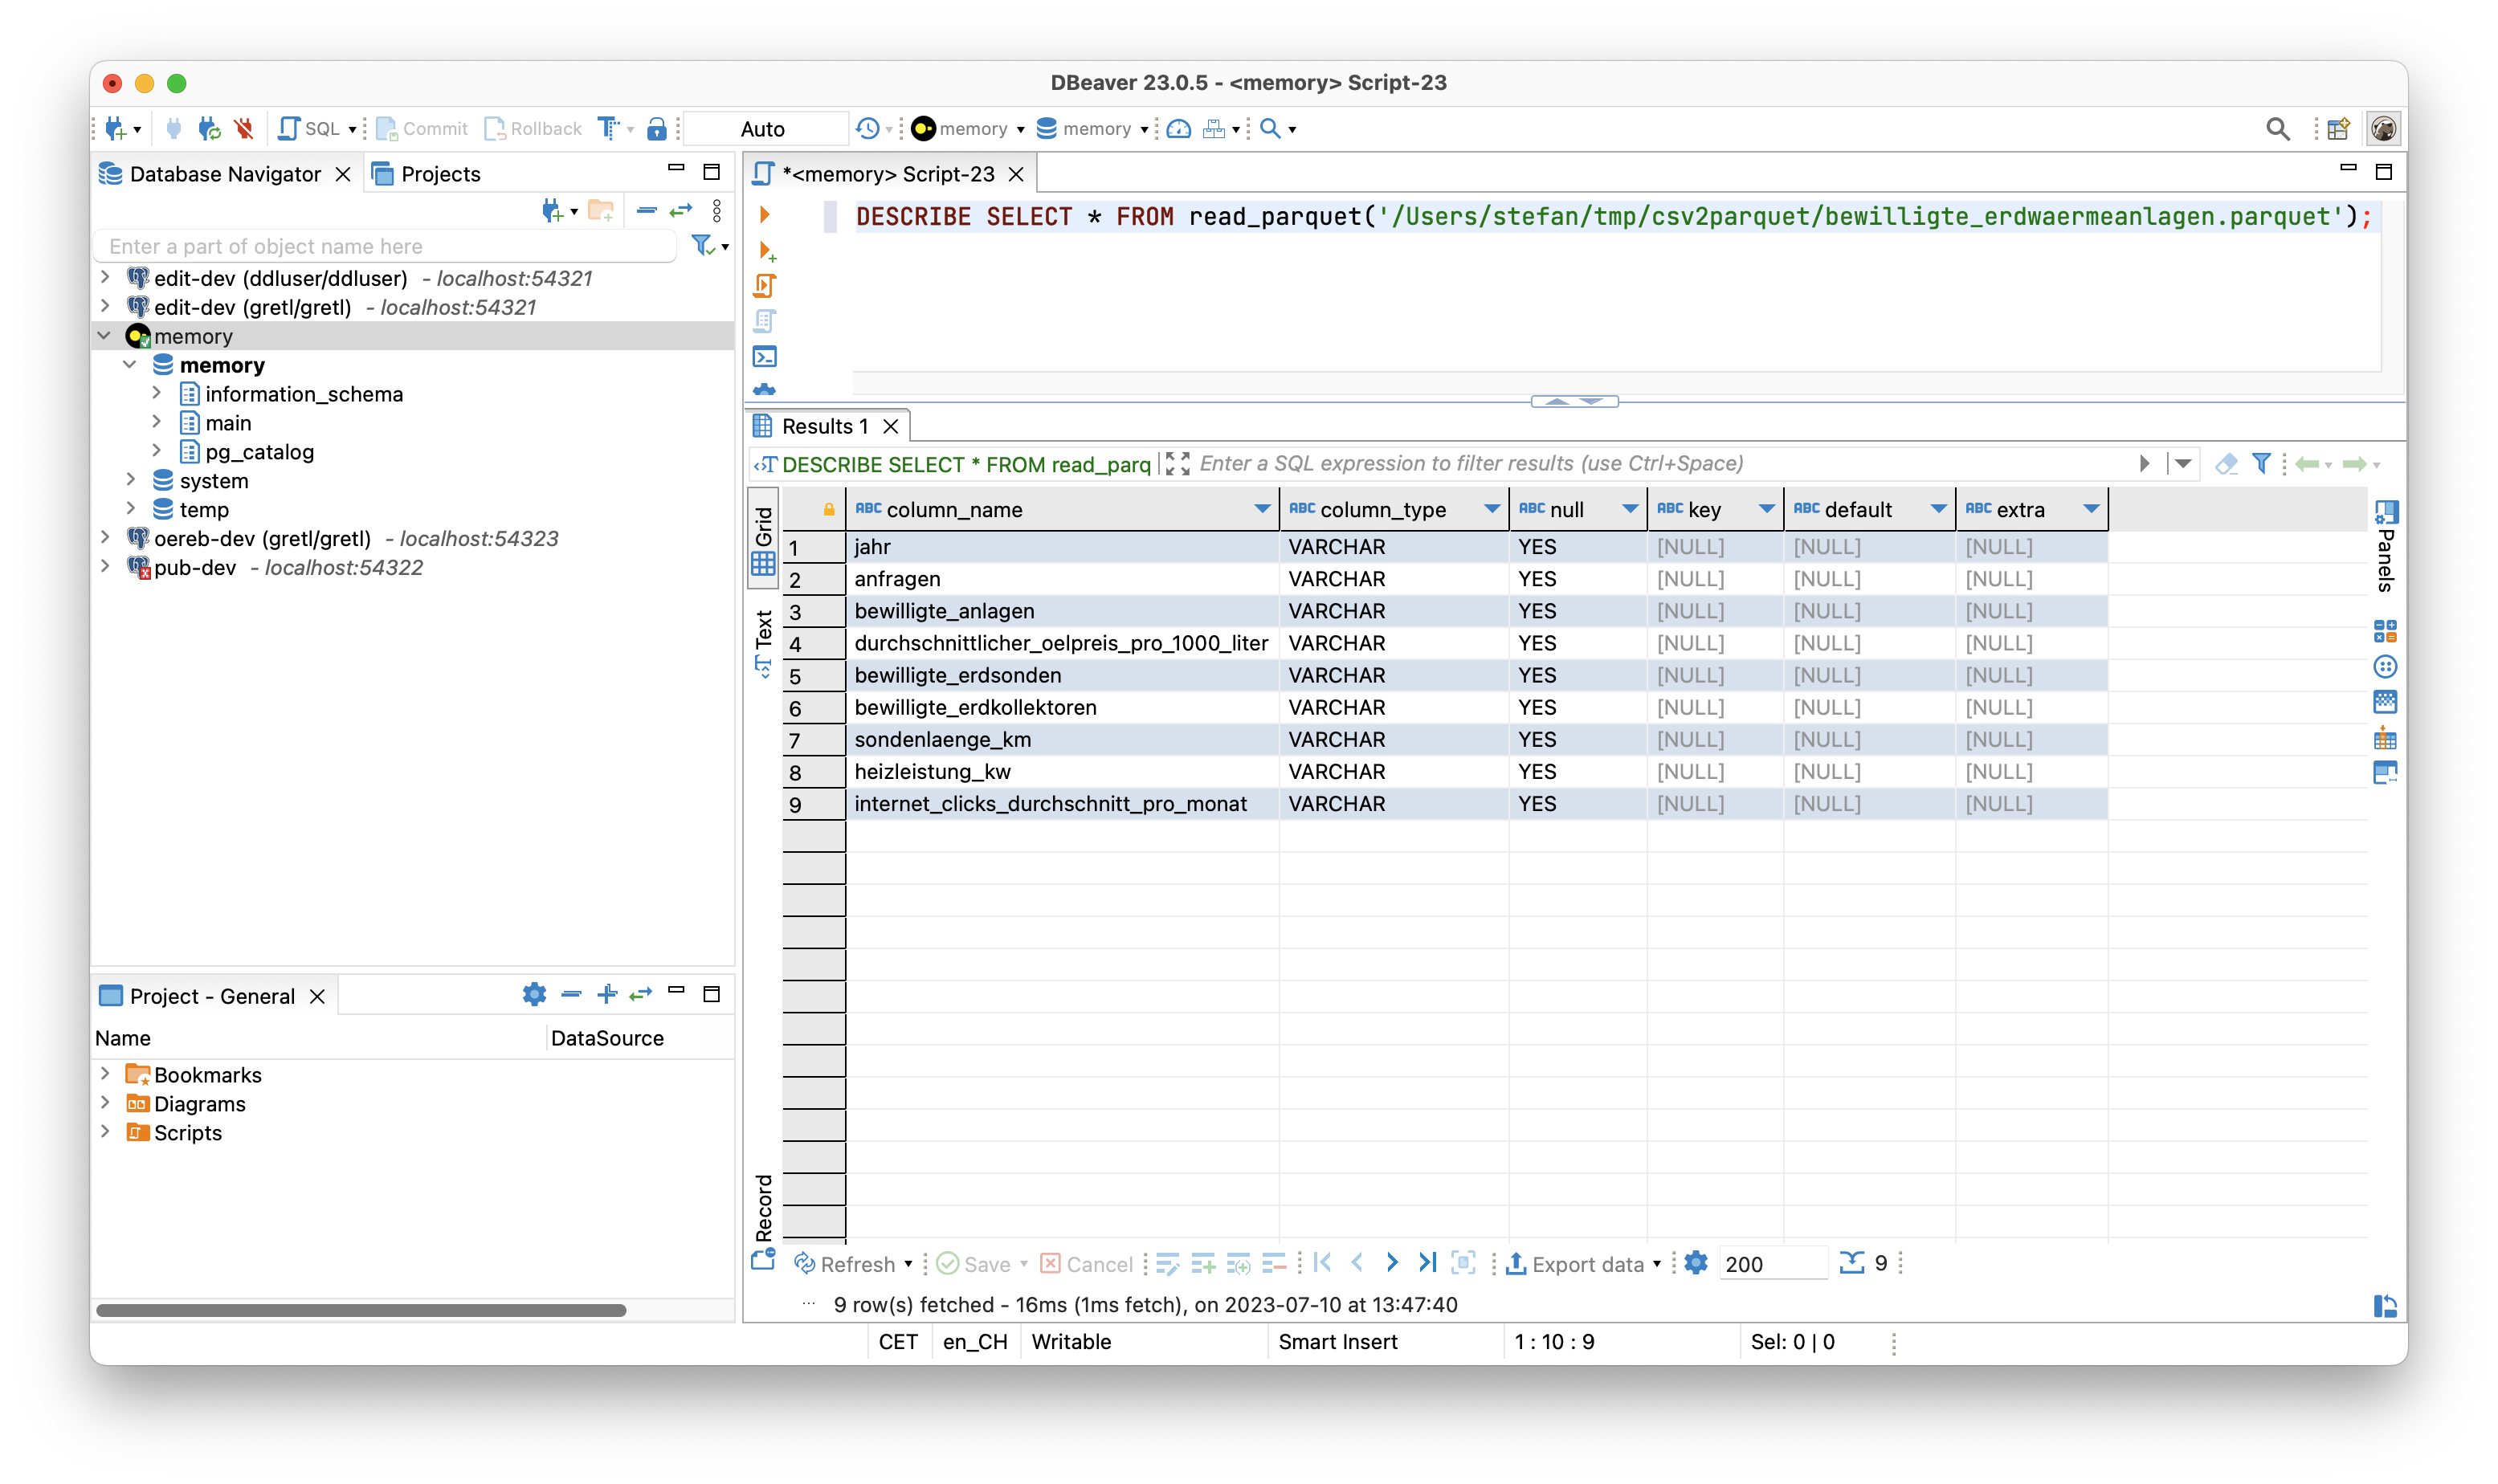Collapse the memory connection node
2498x1484 pixels.
(x=105, y=335)
